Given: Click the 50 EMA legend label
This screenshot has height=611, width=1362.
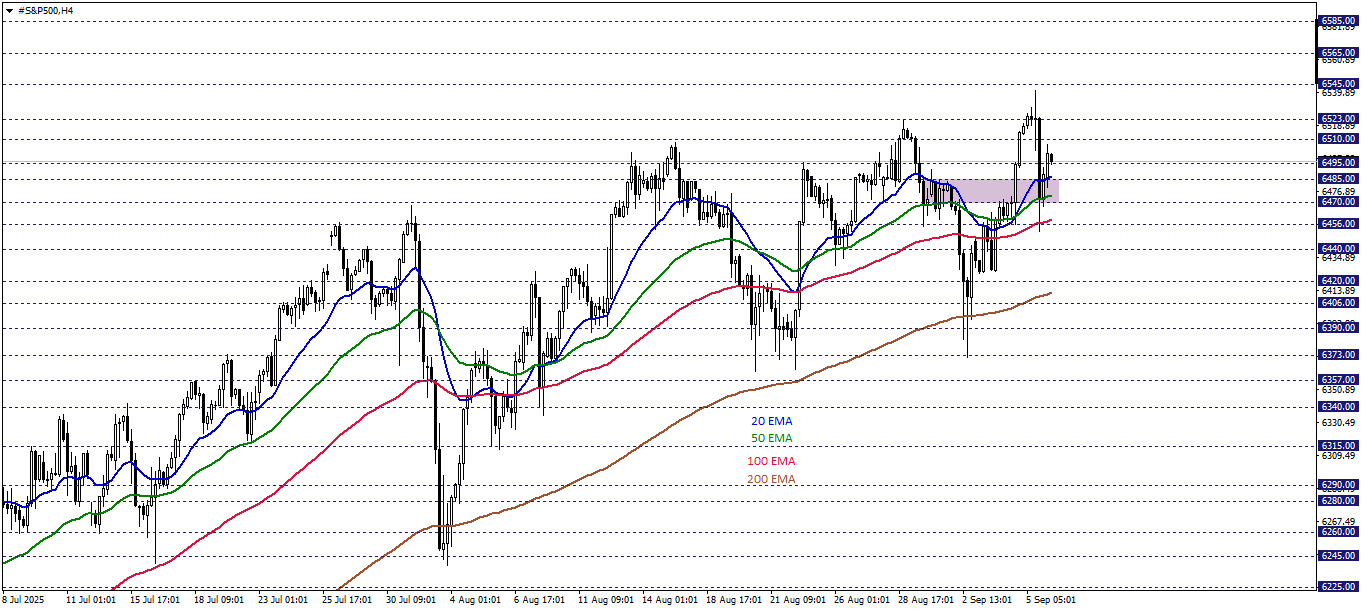Looking at the screenshot, I should 771,438.
